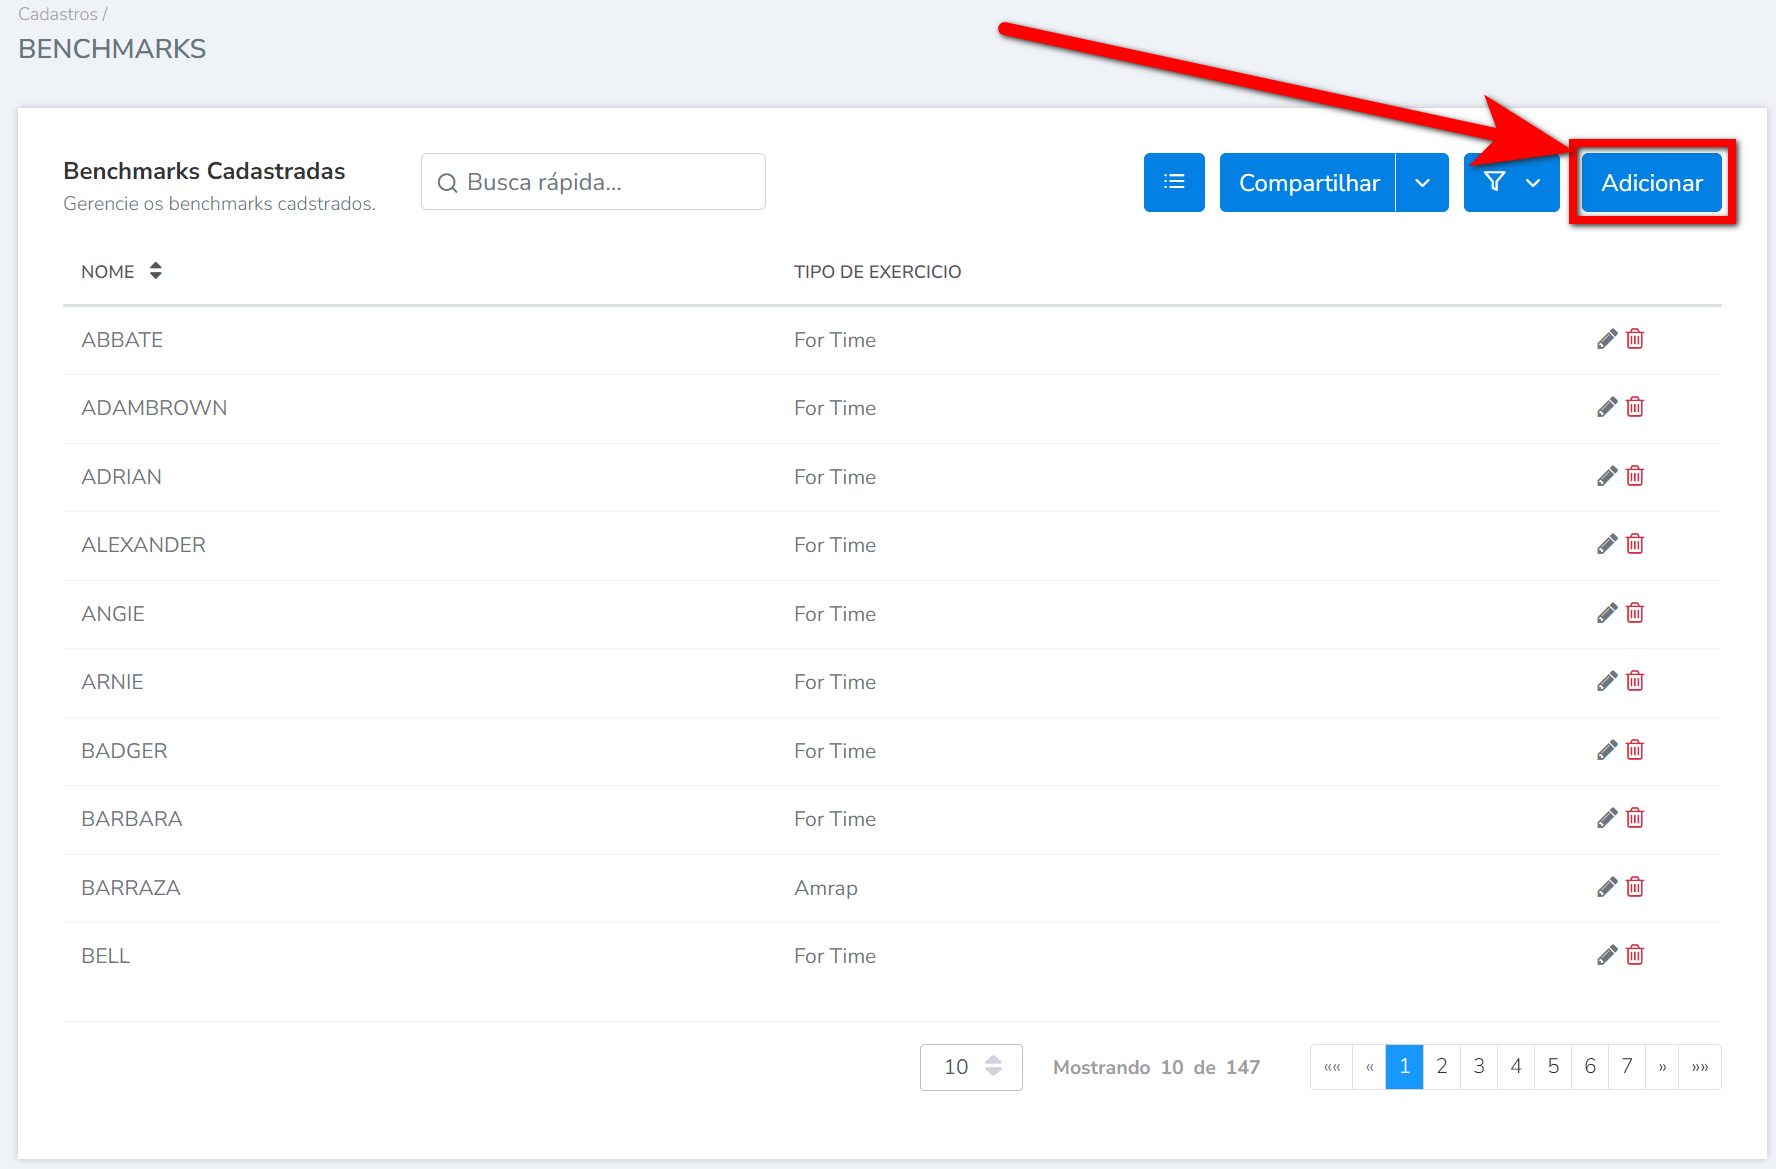Click the Adicionar button
Image resolution: width=1776 pixels, height=1169 pixels.
pyautogui.click(x=1651, y=182)
